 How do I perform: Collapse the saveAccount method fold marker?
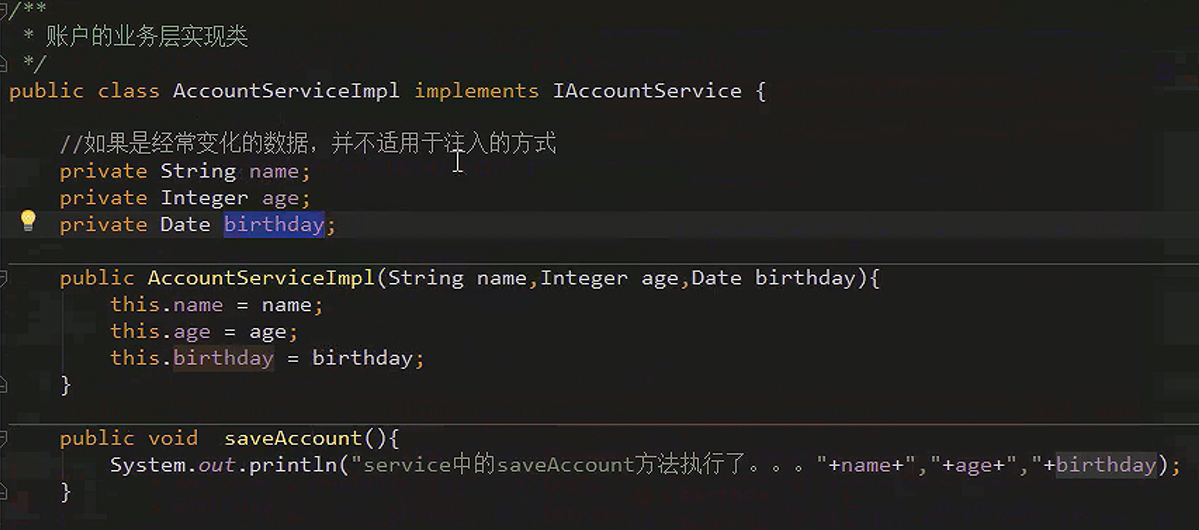[3, 439]
